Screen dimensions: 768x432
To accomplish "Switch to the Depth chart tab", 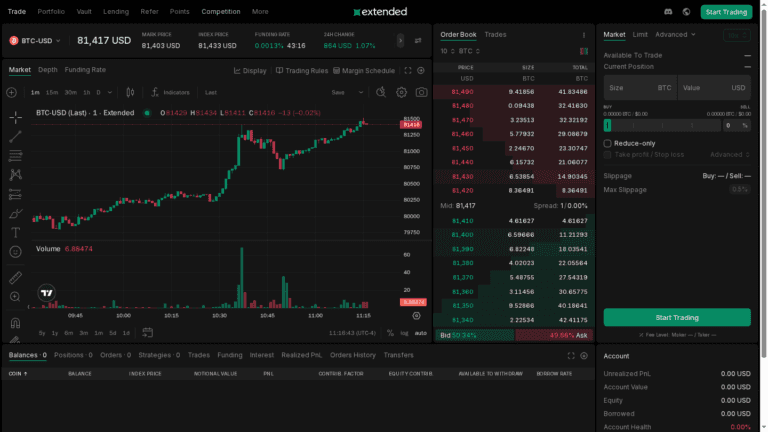I will pos(48,70).
